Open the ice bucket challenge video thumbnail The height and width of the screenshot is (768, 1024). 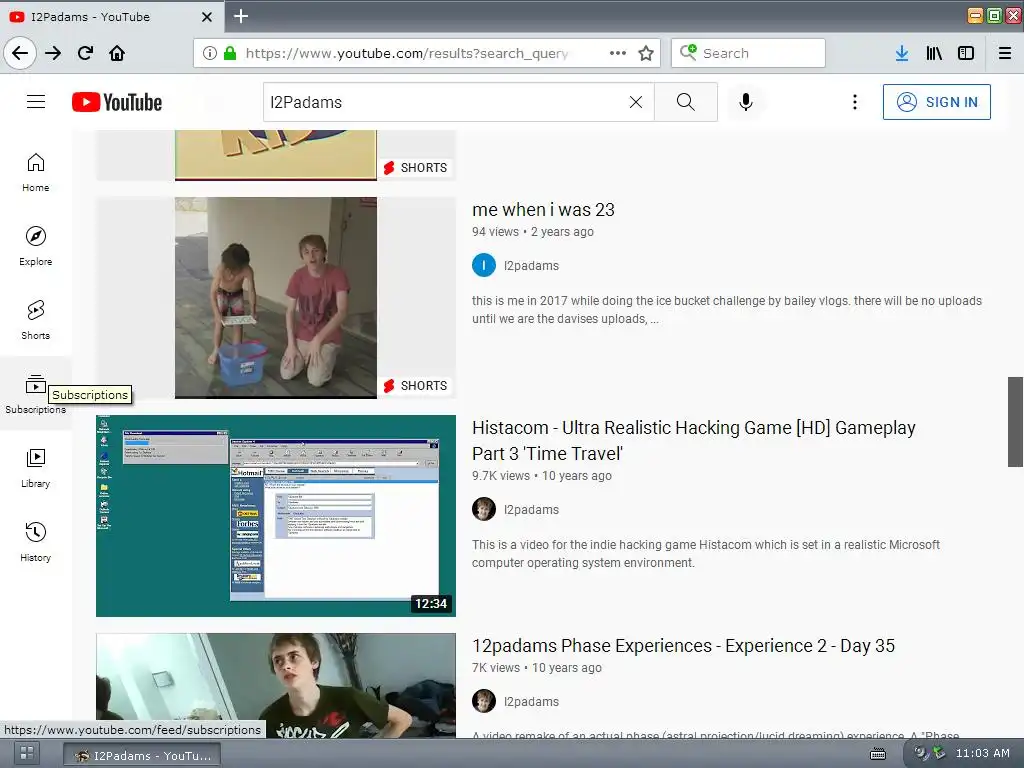click(276, 298)
